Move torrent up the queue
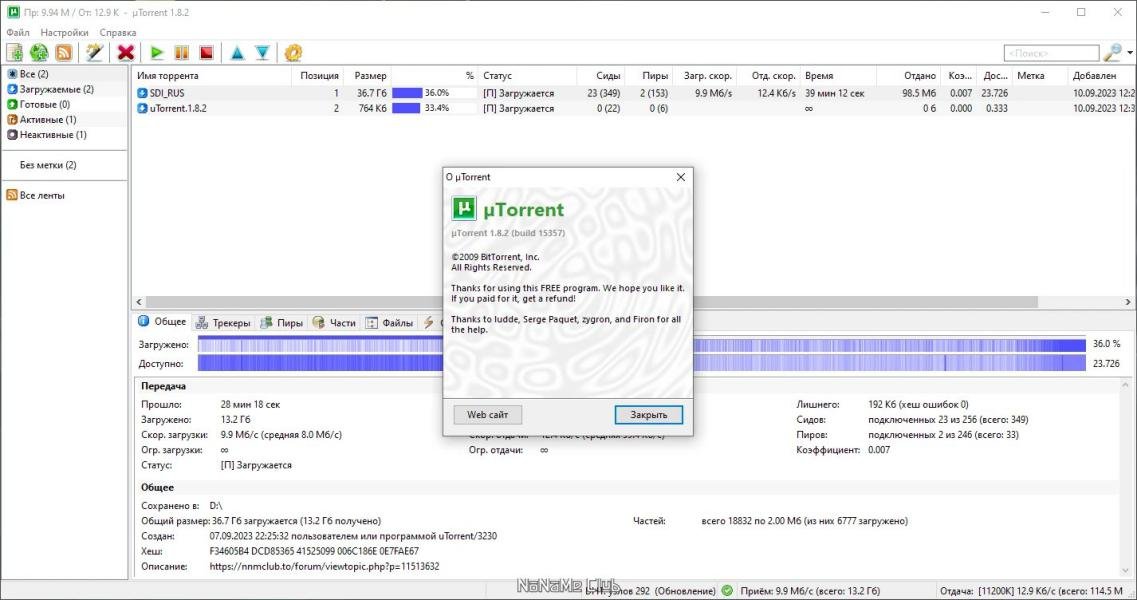Image resolution: width=1137 pixels, height=600 pixels. pyautogui.click(x=237, y=52)
